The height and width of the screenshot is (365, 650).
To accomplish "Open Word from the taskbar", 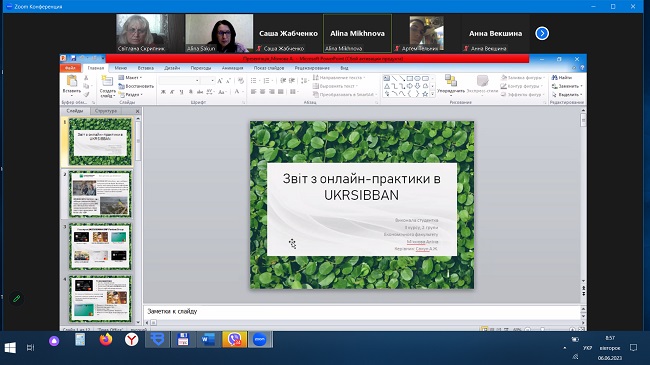I will click(x=209, y=340).
